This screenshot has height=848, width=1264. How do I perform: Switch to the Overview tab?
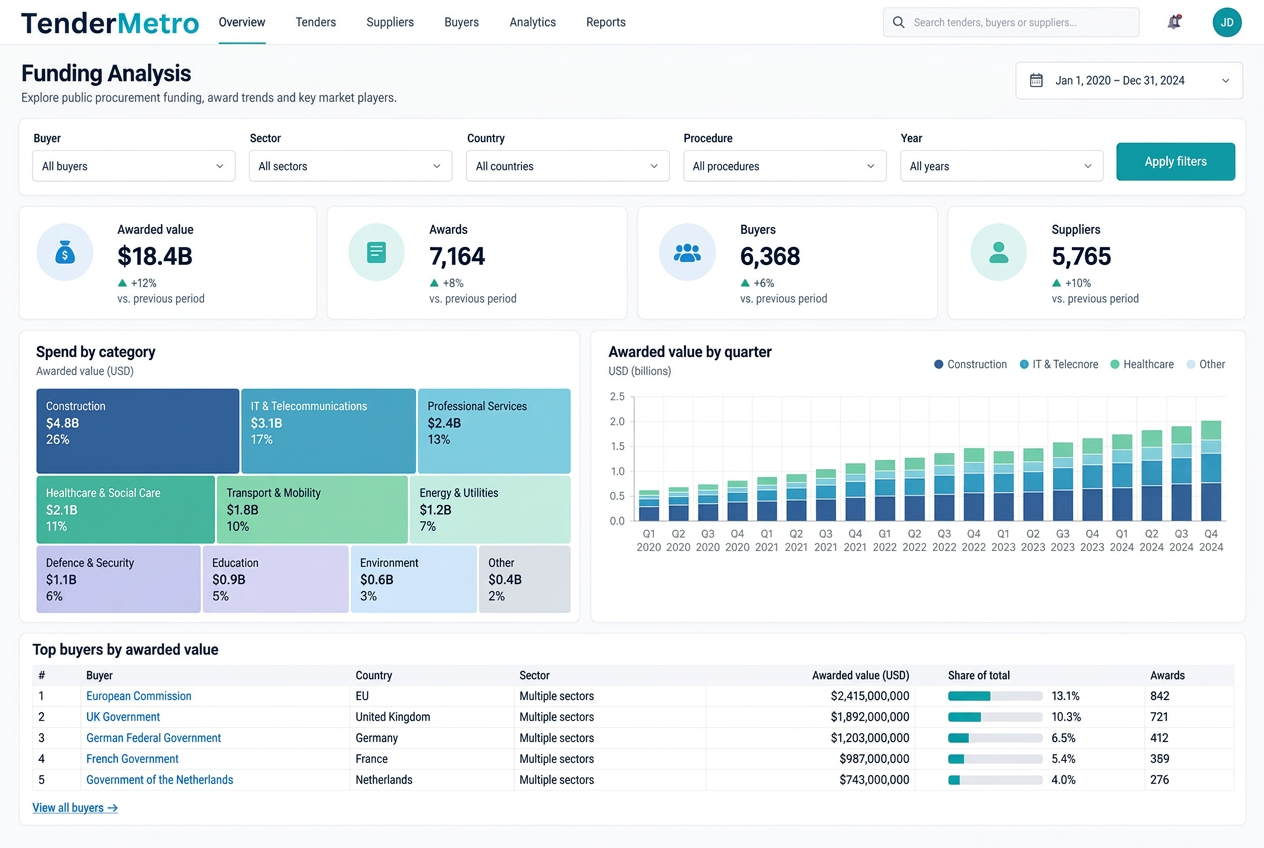pyautogui.click(x=242, y=22)
